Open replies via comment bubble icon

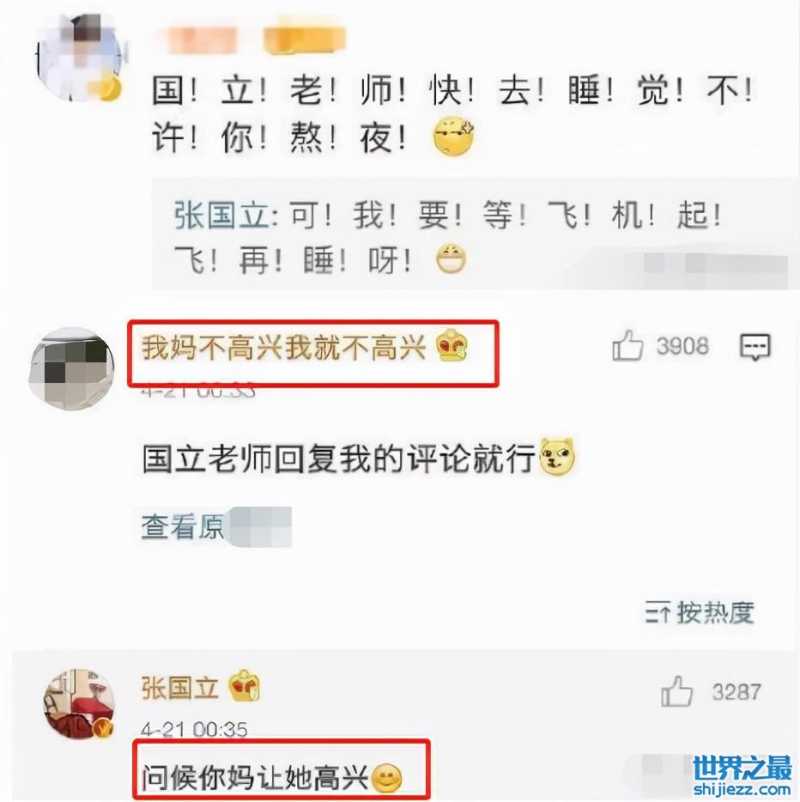(755, 347)
